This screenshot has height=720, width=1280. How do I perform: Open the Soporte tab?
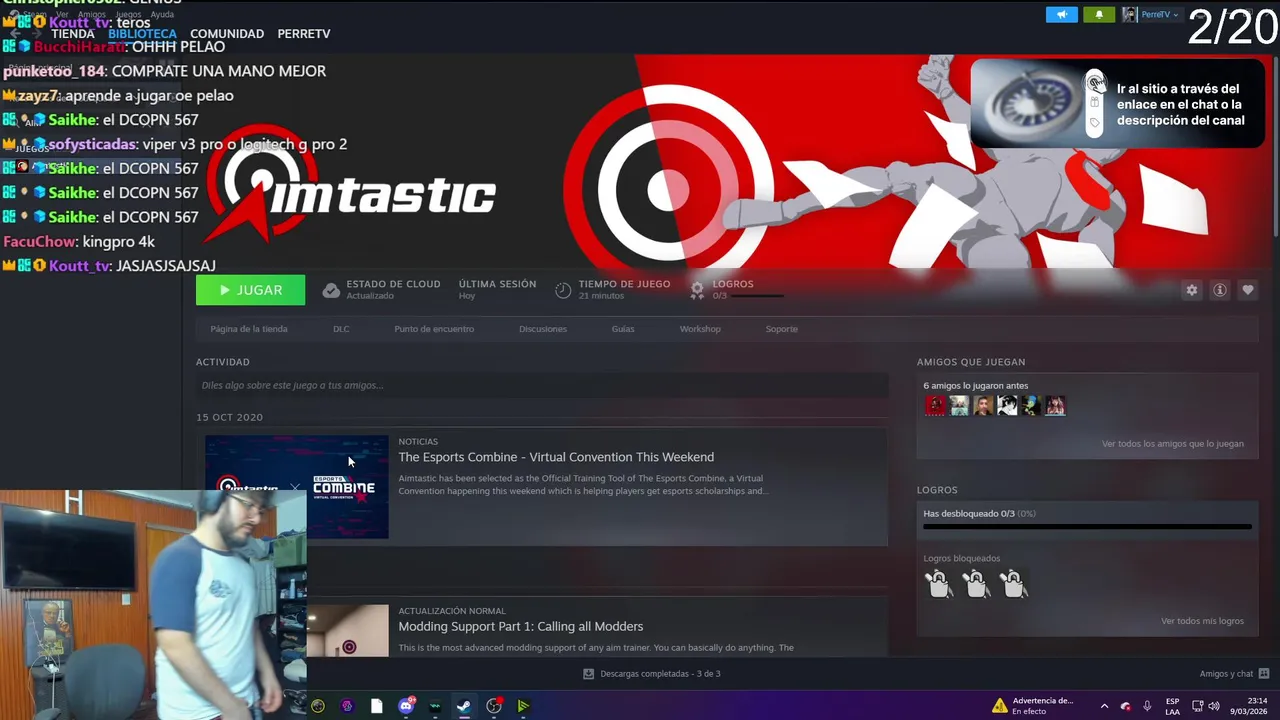[782, 329]
